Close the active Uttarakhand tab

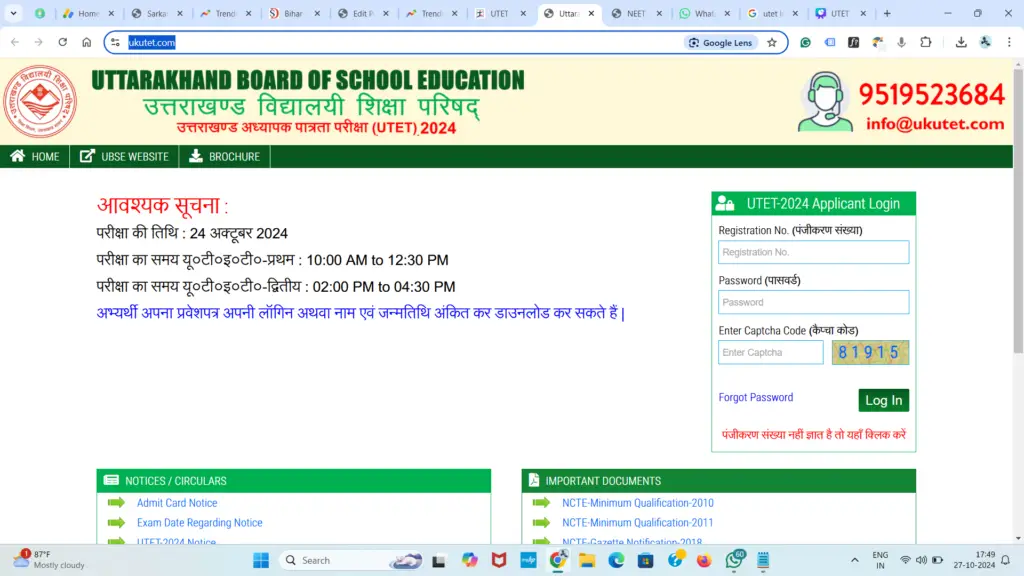[x=591, y=13]
